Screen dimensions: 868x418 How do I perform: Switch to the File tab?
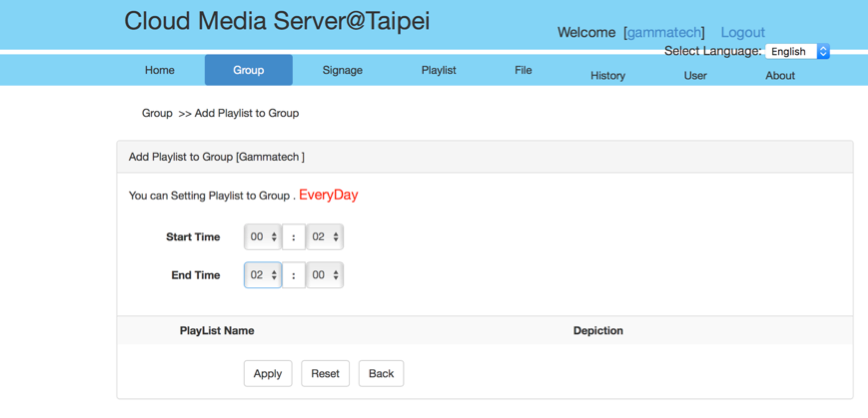[523, 70]
